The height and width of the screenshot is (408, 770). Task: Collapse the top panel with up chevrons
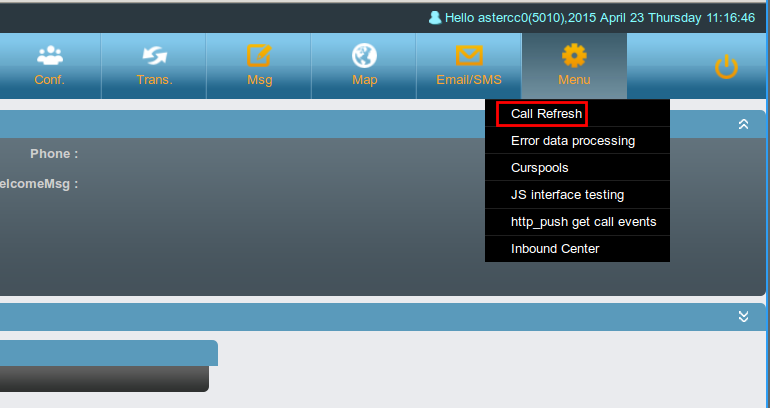coord(743,124)
